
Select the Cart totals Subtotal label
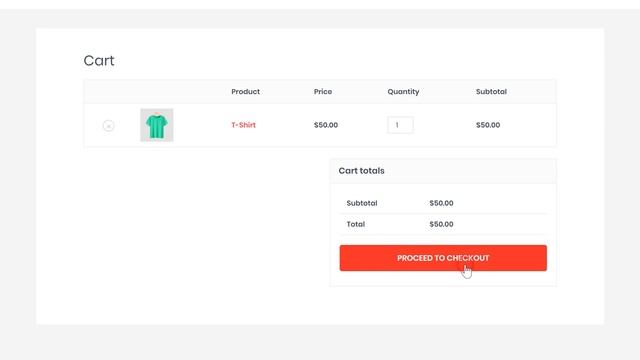[x=362, y=203]
